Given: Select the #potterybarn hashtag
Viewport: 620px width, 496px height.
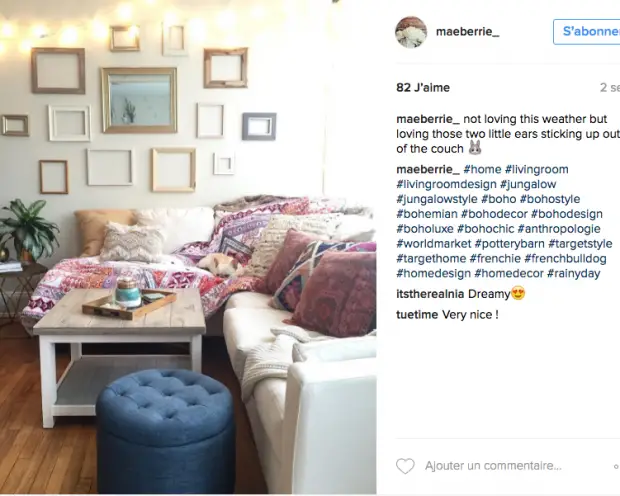Looking at the screenshot, I should tap(510, 244).
